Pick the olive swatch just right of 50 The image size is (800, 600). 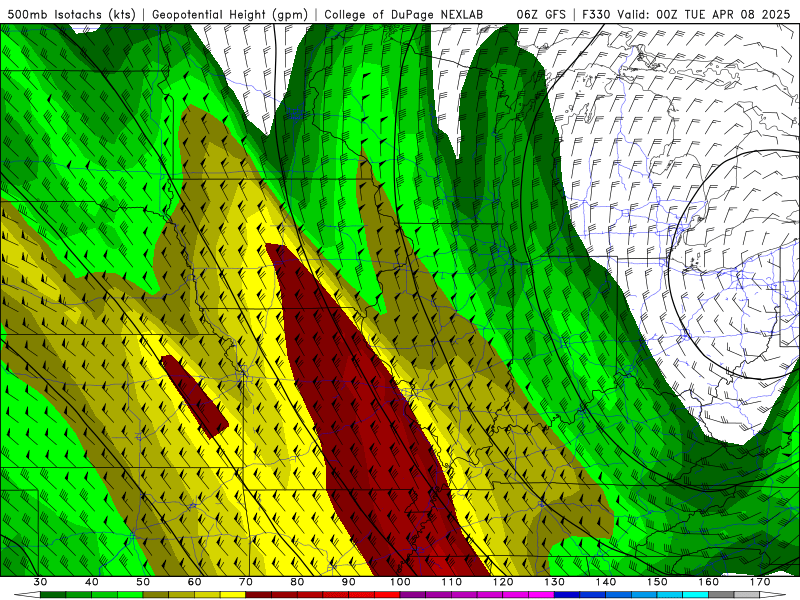click(156, 596)
